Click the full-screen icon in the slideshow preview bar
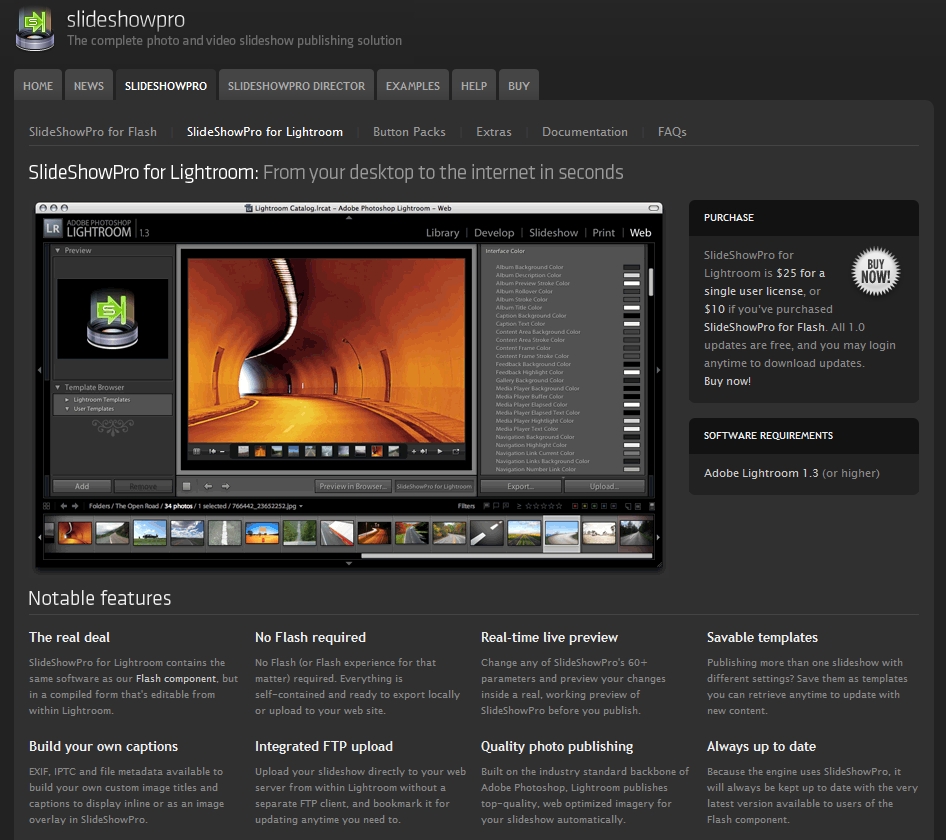Viewport: 946px width, 840px height. (x=456, y=451)
